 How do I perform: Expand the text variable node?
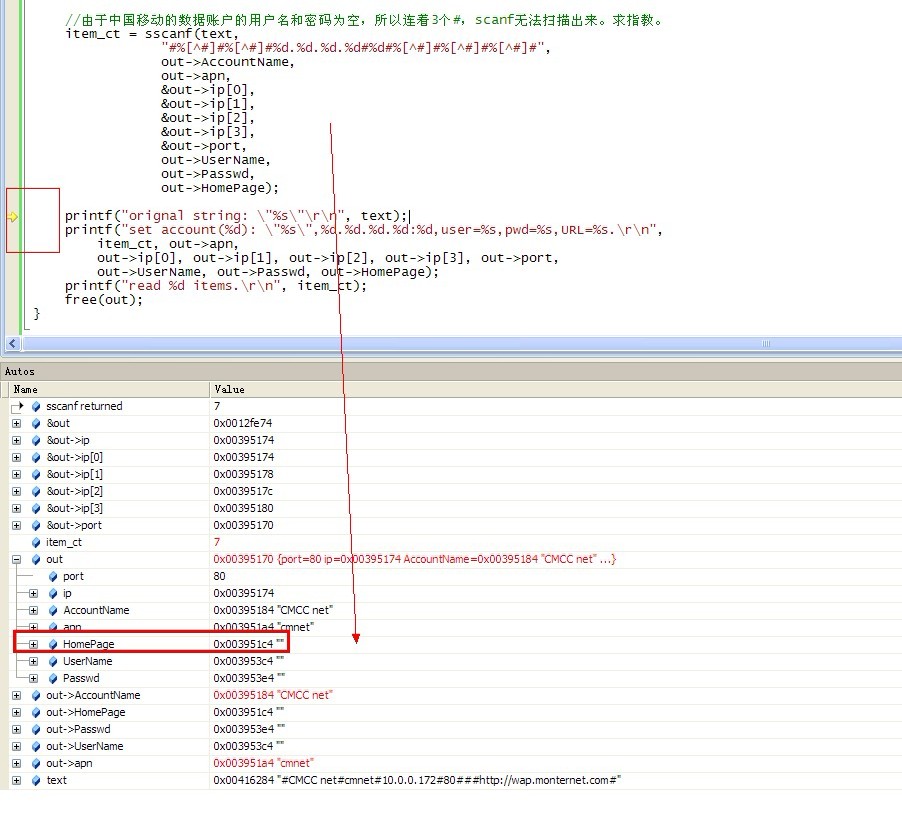(x=17, y=780)
